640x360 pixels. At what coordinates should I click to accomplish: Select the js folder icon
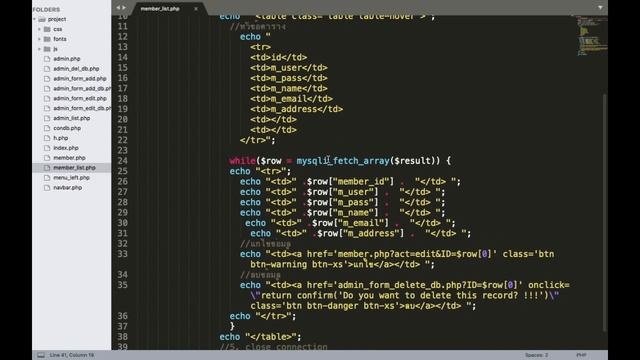coord(47,49)
